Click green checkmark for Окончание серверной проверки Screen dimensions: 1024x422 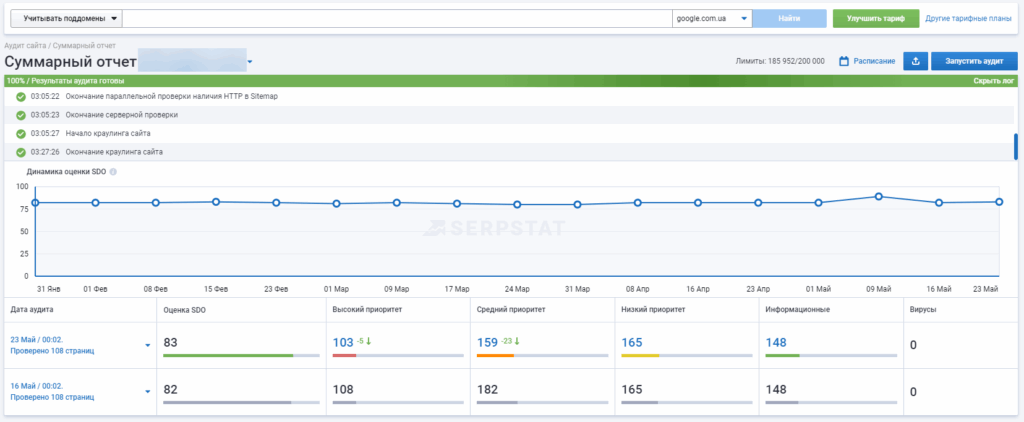(x=20, y=115)
